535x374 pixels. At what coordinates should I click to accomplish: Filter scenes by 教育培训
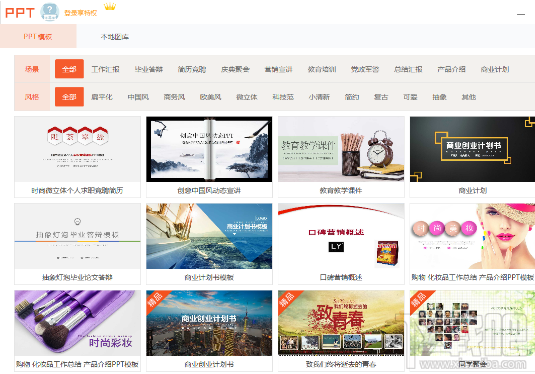[x=322, y=69]
